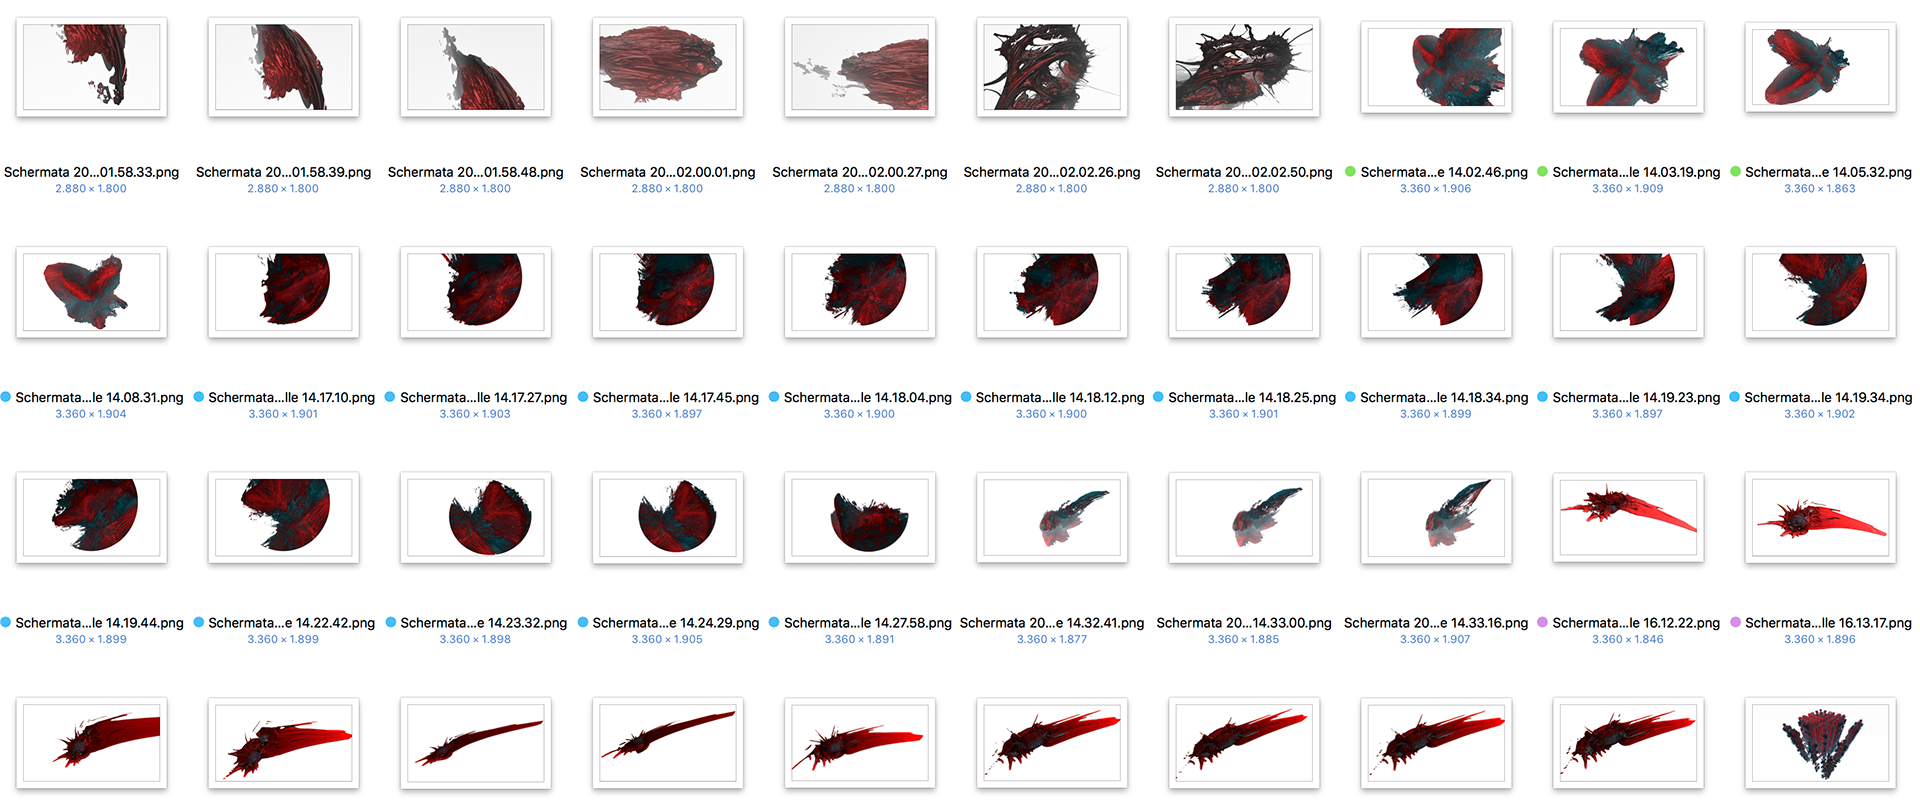Click the Schermata 14.33.16.png file name
Image resolution: width=1920 pixels, height=812 pixels.
[1436, 623]
